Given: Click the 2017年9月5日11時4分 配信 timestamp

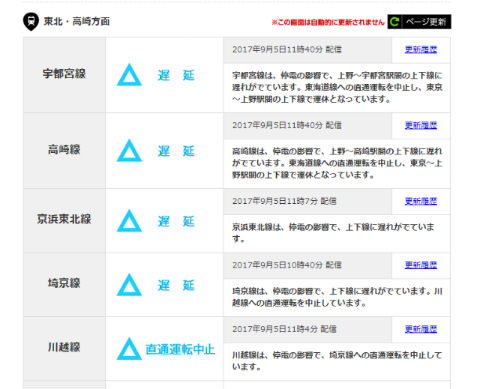Looking at the screenshot, I should pos(284,329).
